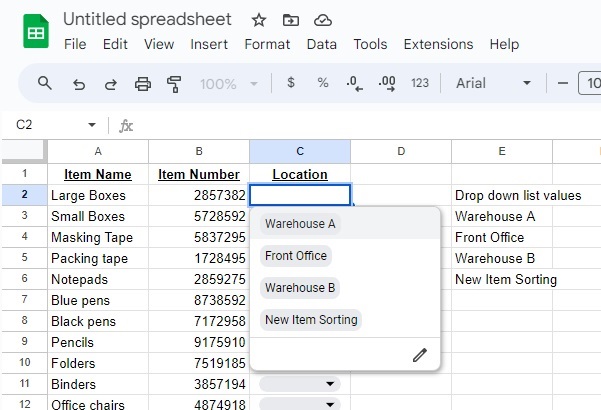Increase decimal places
Image resolution: width=601 pixels, height=410 pixels.
click(x=387, y=84)
